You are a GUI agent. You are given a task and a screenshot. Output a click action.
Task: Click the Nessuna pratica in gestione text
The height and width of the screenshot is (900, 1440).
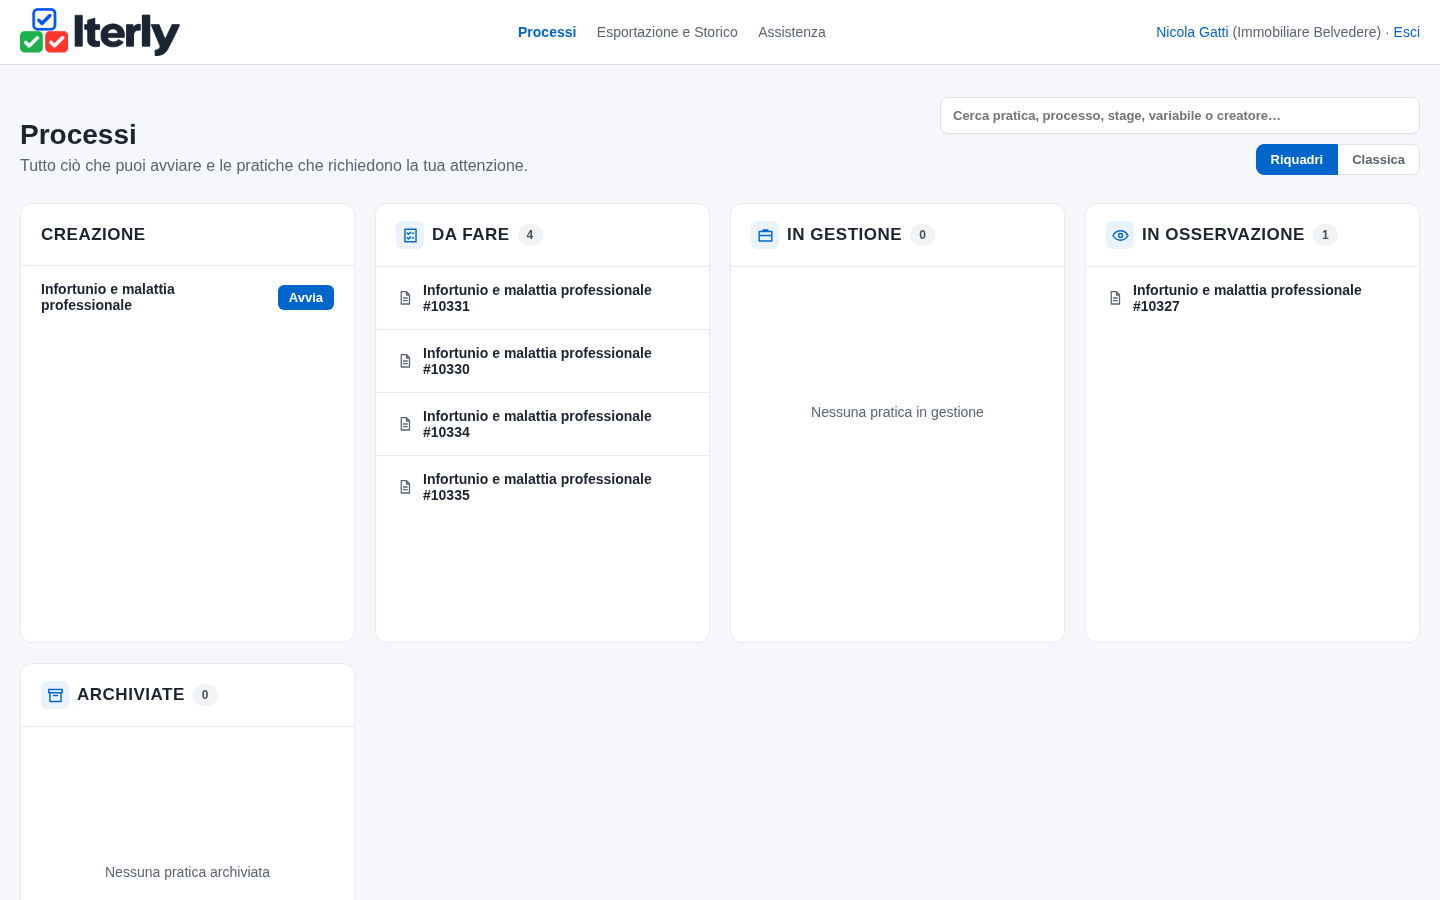click(x=897, y=412)
